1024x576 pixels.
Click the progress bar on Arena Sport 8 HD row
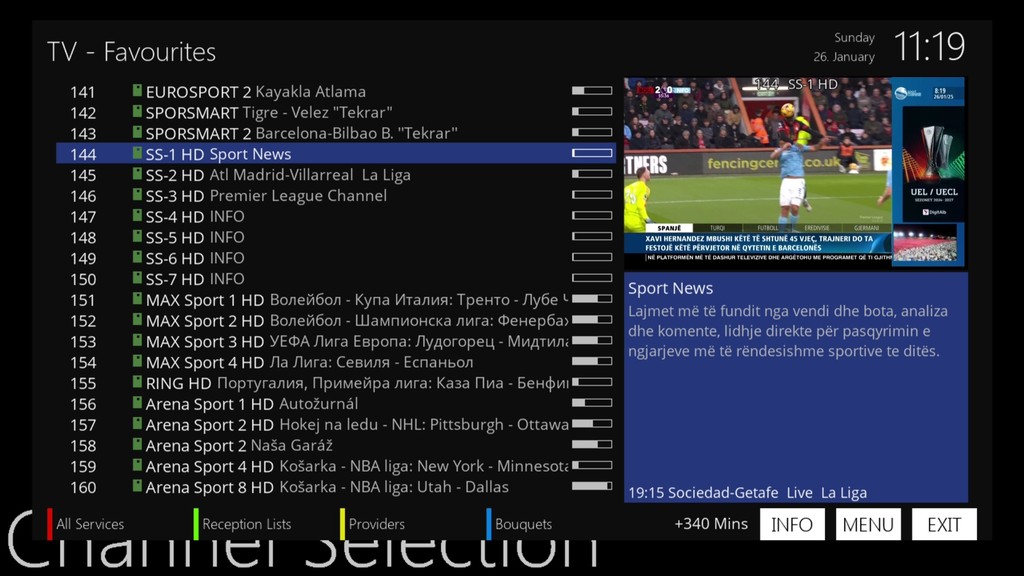tap(592, 487)
